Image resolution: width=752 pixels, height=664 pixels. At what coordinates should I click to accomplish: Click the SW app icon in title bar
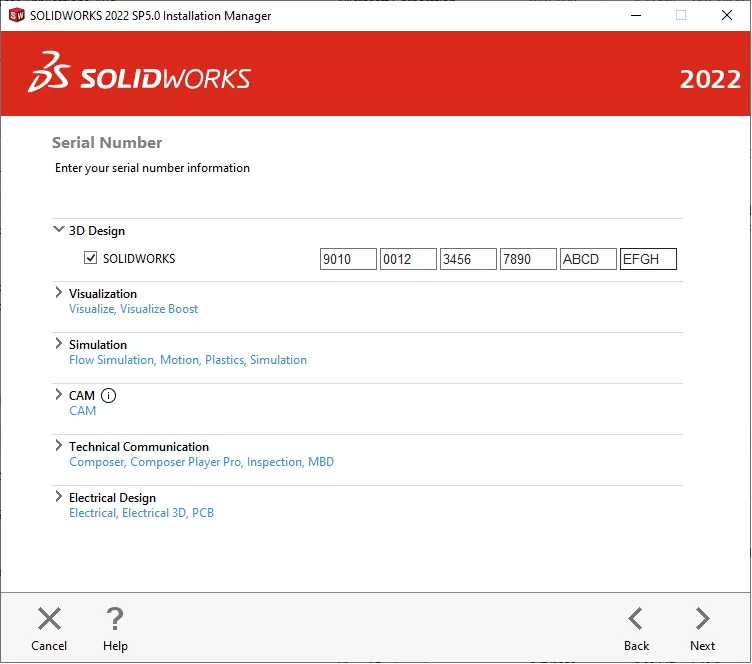[16, 15]
